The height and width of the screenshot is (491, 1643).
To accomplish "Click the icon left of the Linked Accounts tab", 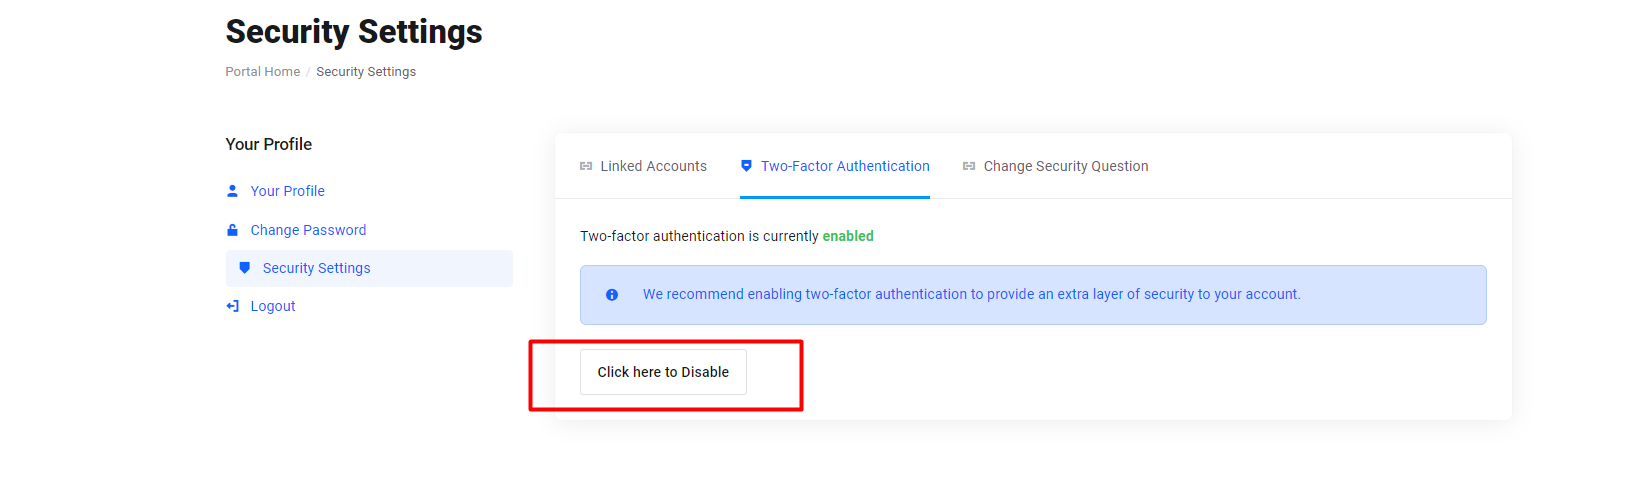I will click(x=586, y=166).
